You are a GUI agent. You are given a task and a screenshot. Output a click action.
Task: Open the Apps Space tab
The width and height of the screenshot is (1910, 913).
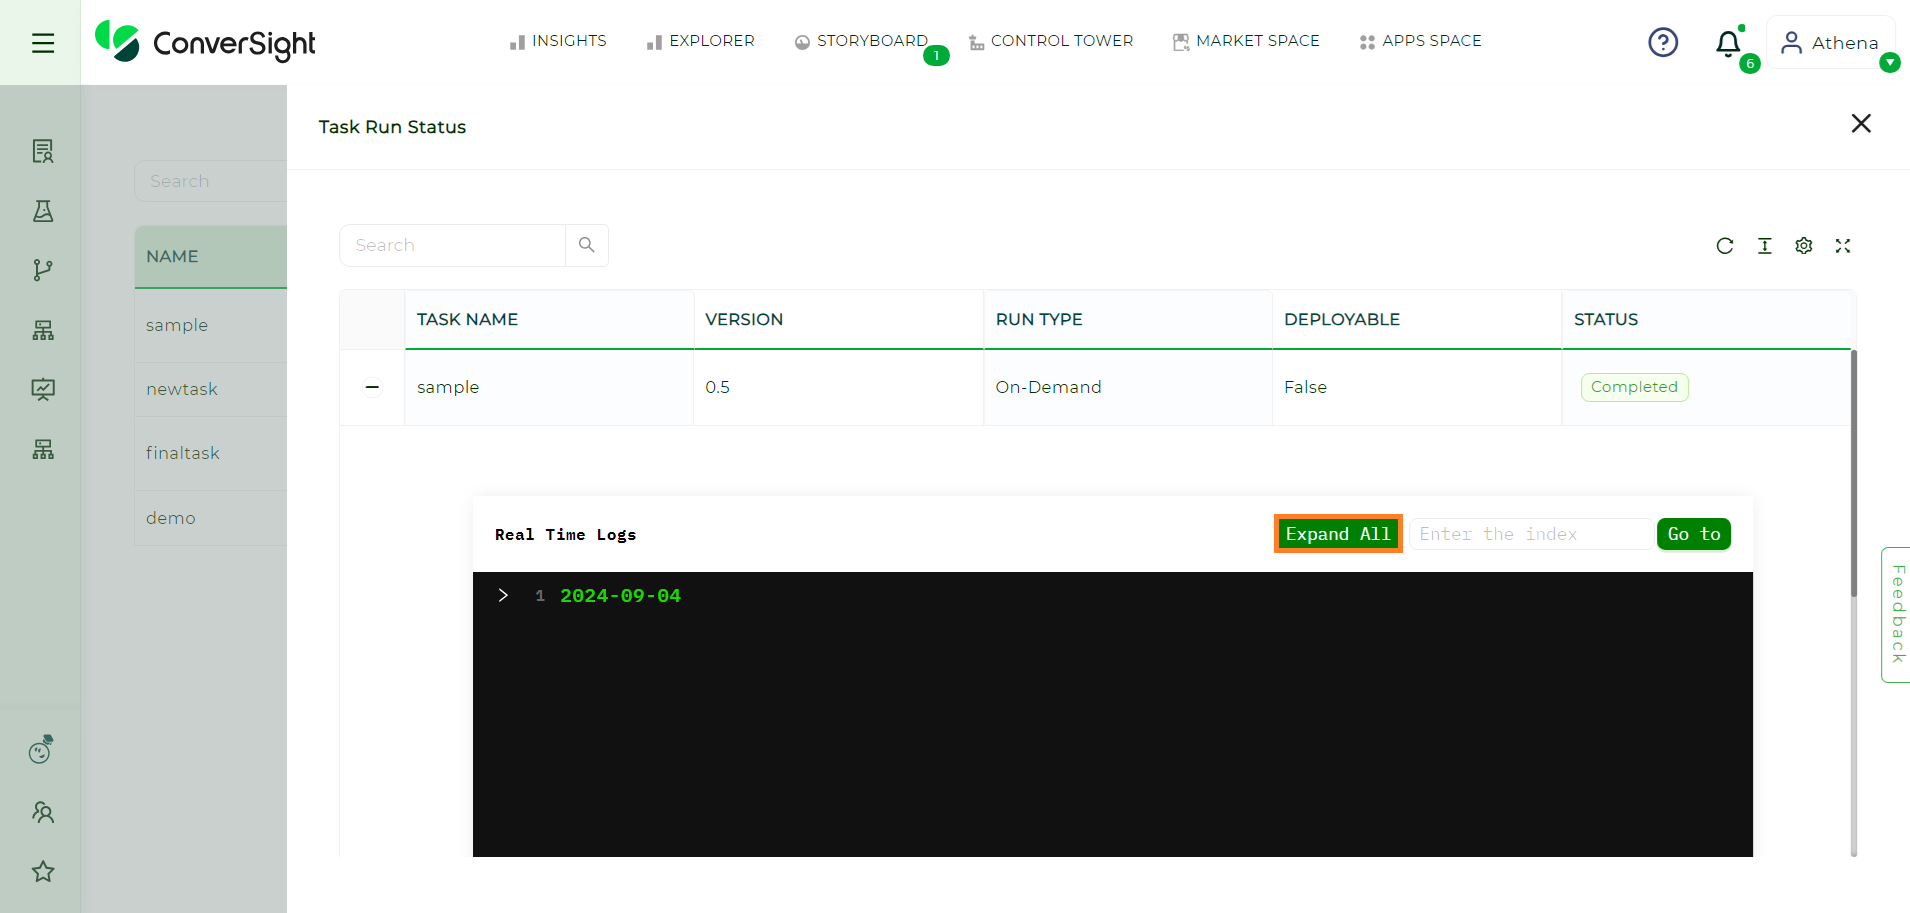pos(1421,41)
